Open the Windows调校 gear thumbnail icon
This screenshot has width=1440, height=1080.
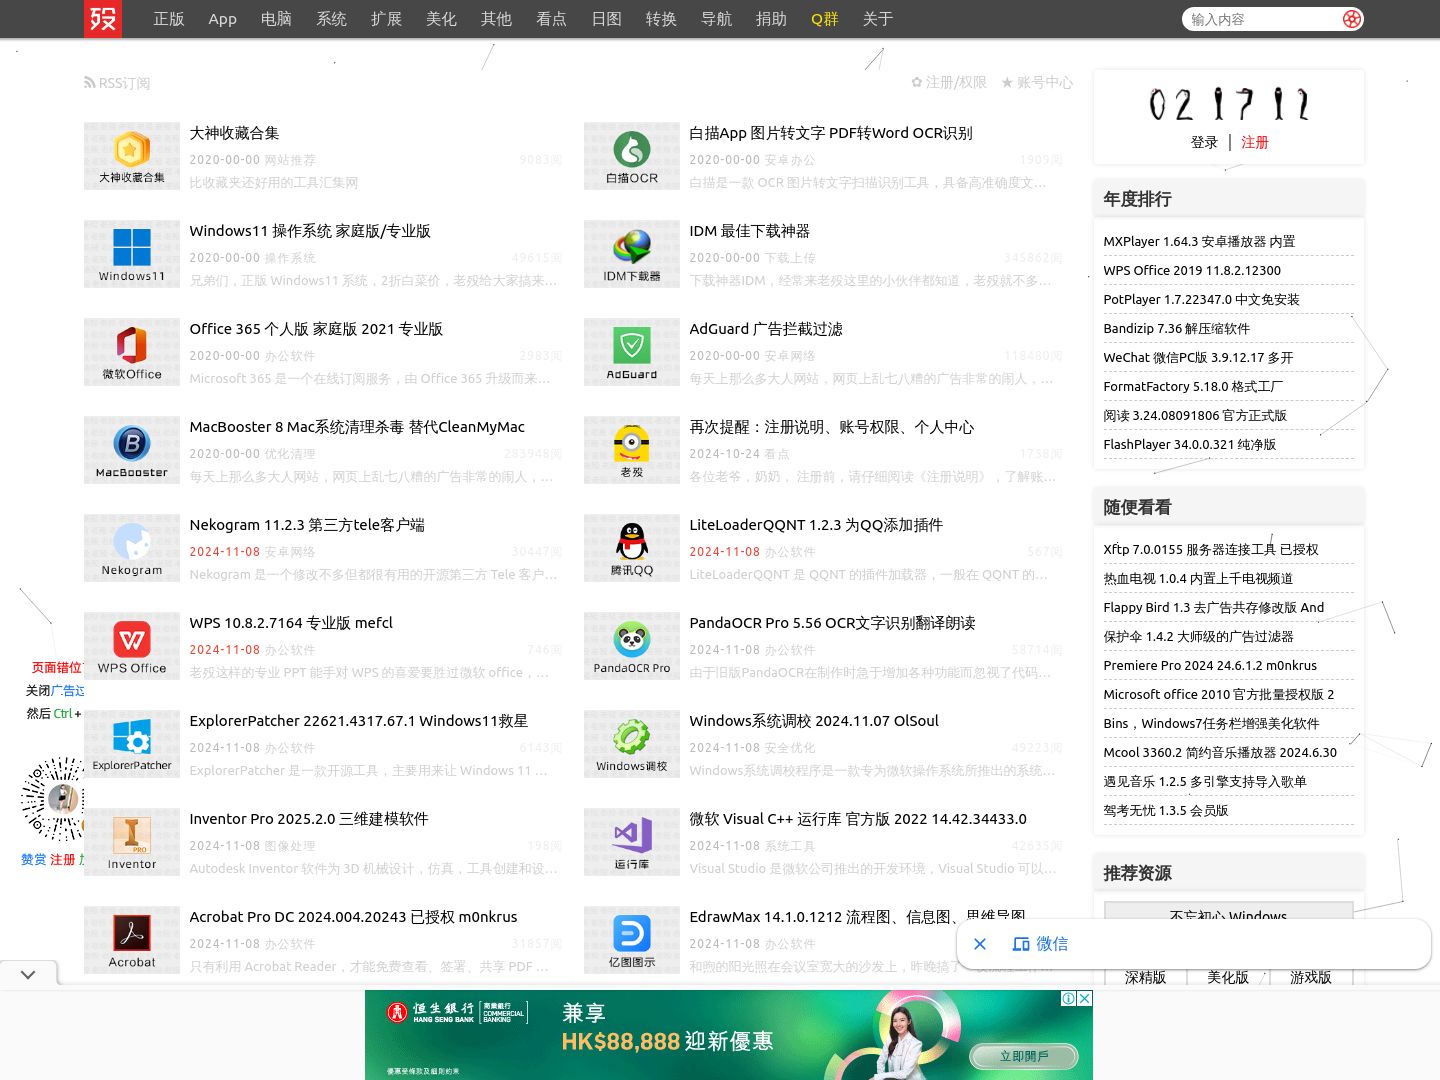click(x=632, y=744)
